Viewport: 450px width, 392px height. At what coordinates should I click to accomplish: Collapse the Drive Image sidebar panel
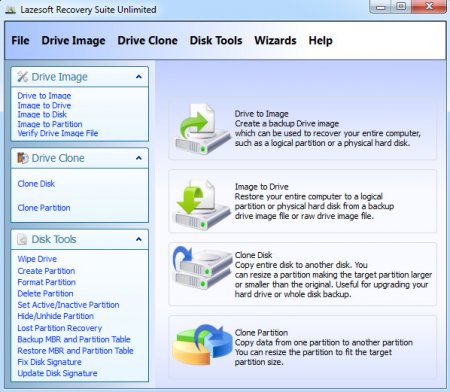coord(139,77)
